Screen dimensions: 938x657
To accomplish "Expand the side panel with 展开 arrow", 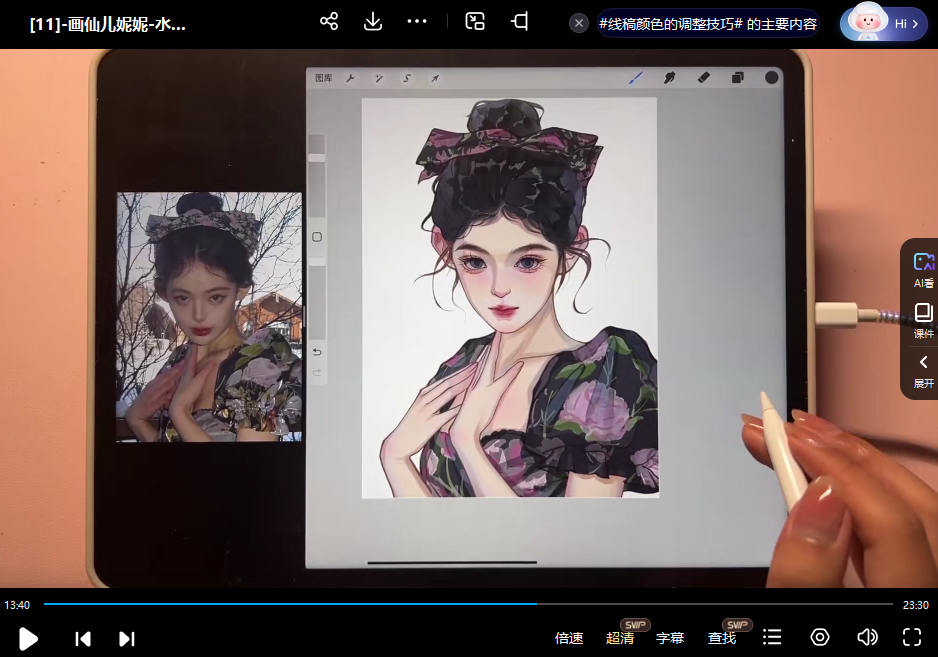I will pyautogui.click(x=923, y=369).
